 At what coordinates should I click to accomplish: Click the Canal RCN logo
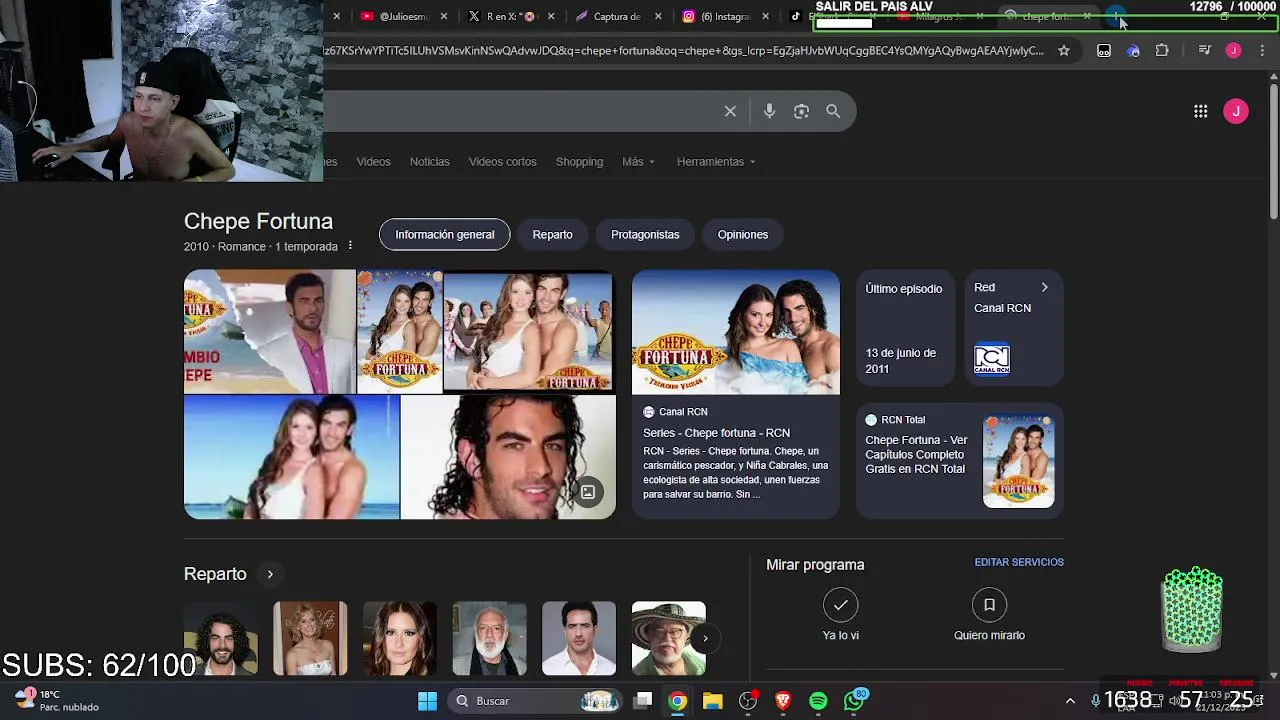(992, 359)
